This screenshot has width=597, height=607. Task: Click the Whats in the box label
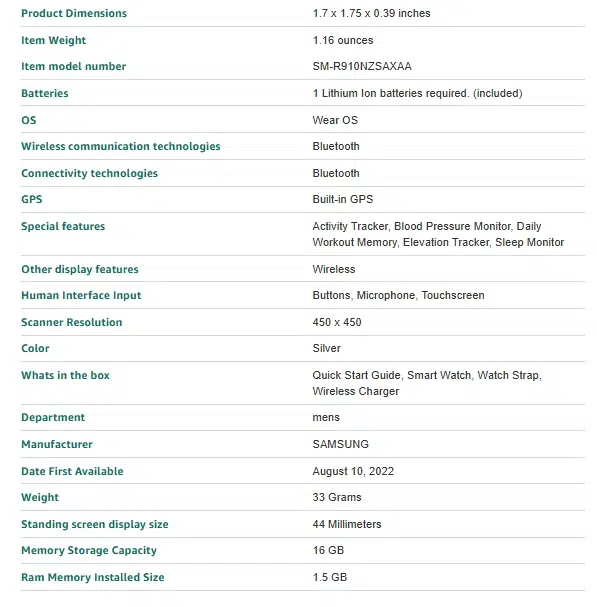[65, 375]
